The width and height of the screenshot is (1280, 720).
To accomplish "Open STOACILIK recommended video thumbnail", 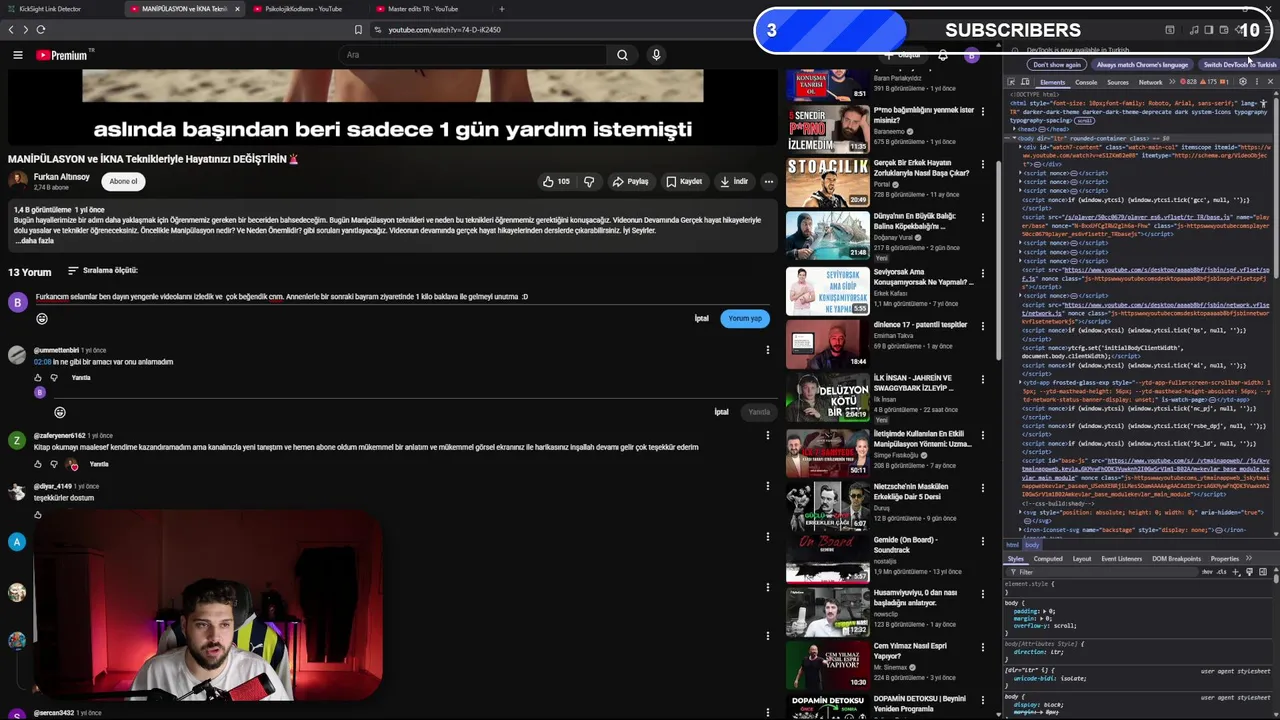I will 827,183.
